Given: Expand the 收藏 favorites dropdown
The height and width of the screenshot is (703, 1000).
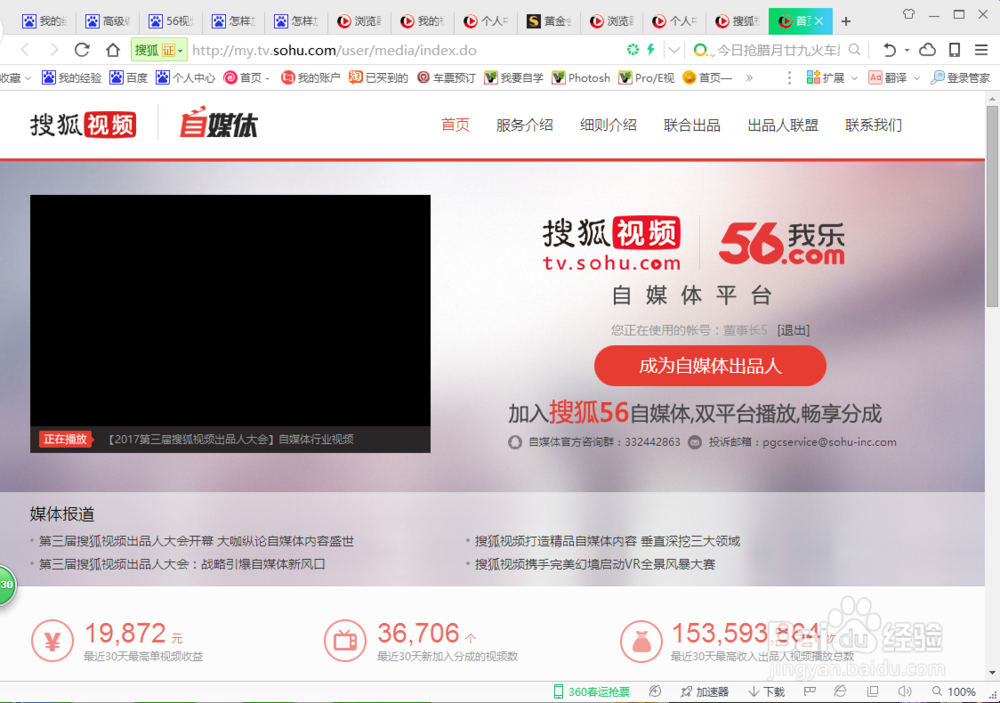Looking at the screenshot, I should click(15, 78).
